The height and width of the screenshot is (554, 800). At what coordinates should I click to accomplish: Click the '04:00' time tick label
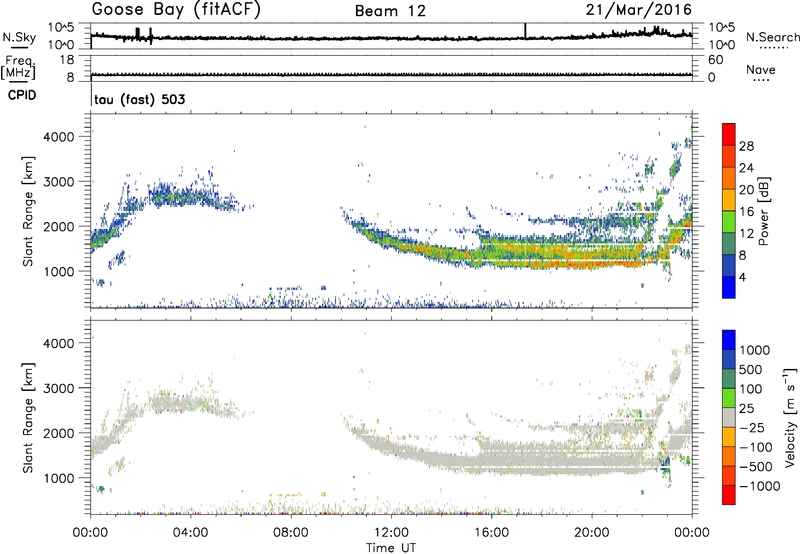(191, 533)
